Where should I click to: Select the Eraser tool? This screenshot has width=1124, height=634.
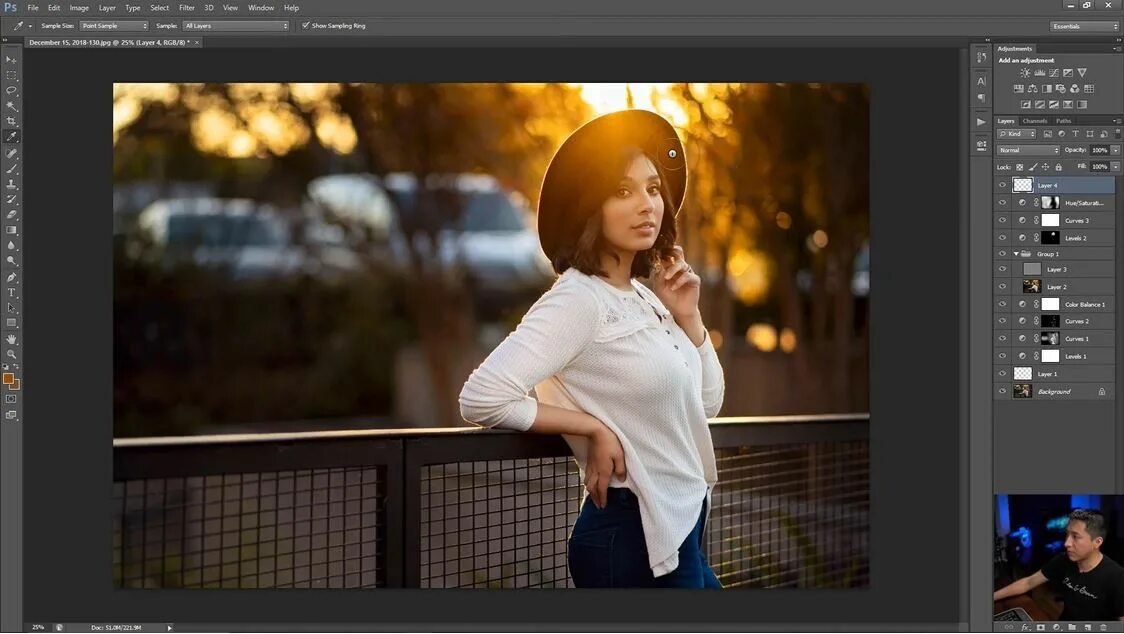pos(11,214)
